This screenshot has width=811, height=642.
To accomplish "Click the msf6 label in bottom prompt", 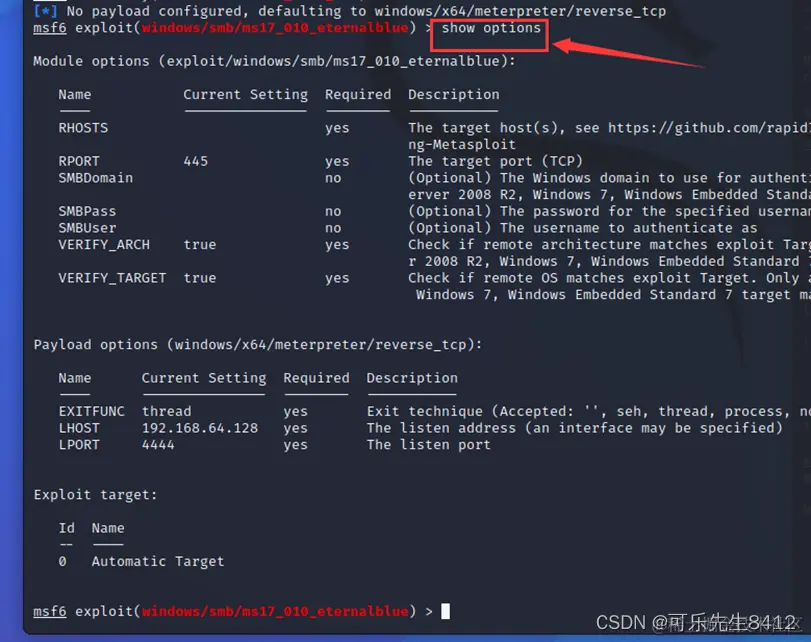I will click(x=50, y=611).
